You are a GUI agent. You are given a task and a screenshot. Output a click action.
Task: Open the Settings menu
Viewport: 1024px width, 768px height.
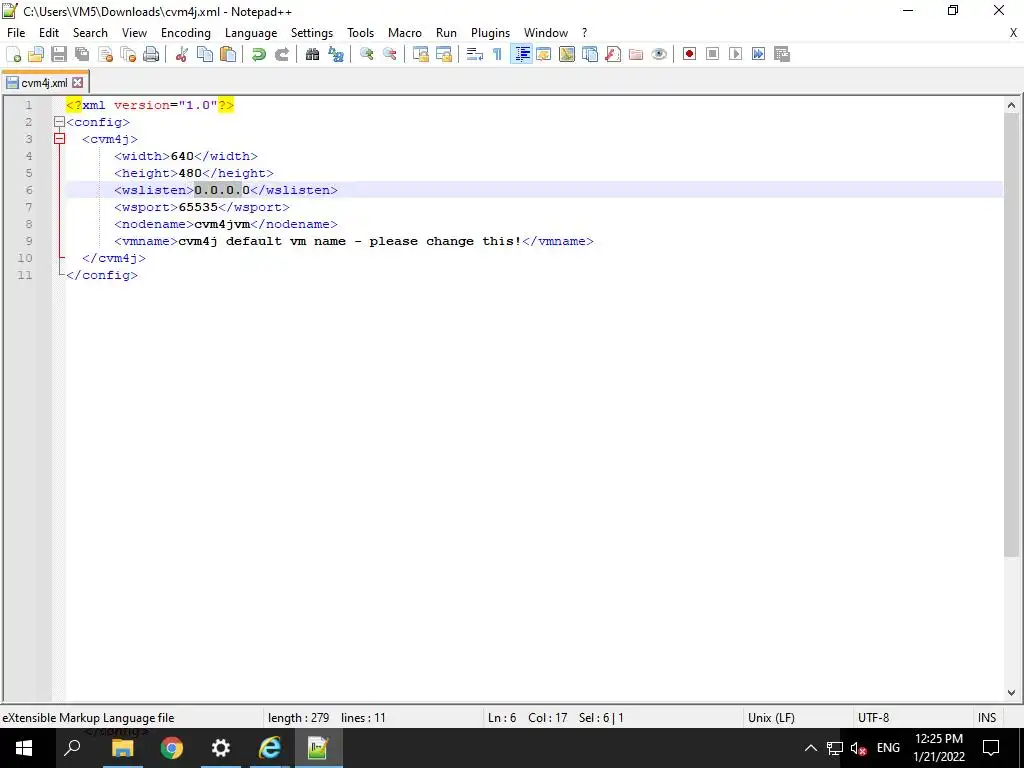[312, 33]
